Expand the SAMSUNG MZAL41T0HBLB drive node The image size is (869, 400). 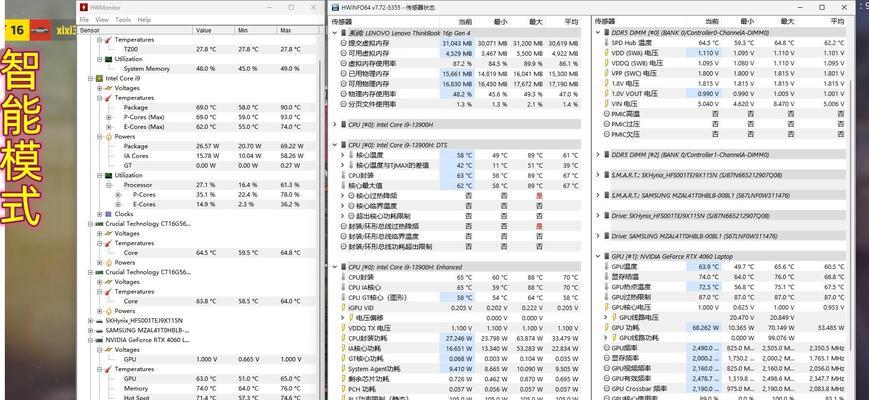(90, 330)
